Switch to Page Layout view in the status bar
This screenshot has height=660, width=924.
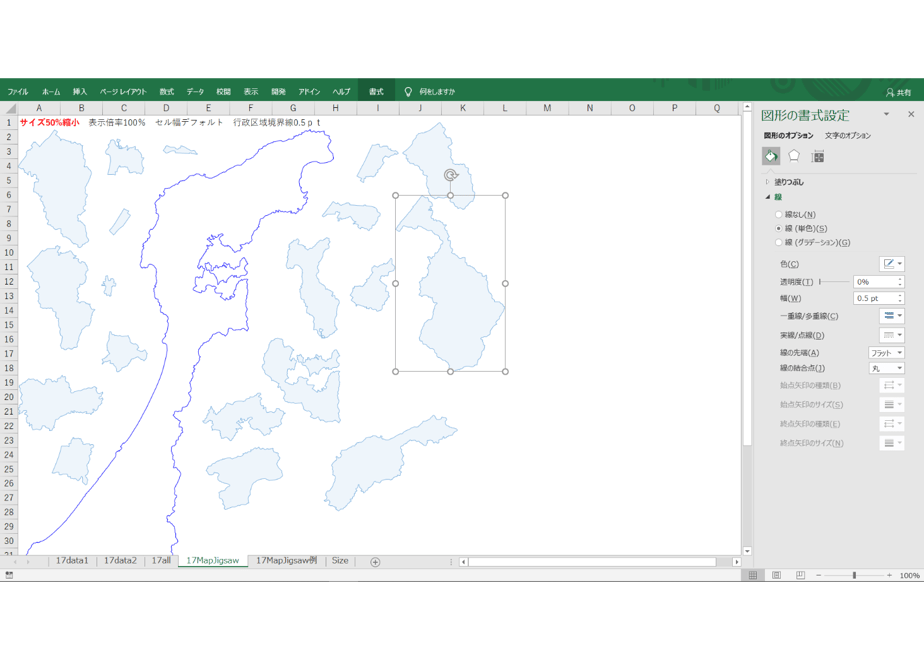[x=776, y=575]
